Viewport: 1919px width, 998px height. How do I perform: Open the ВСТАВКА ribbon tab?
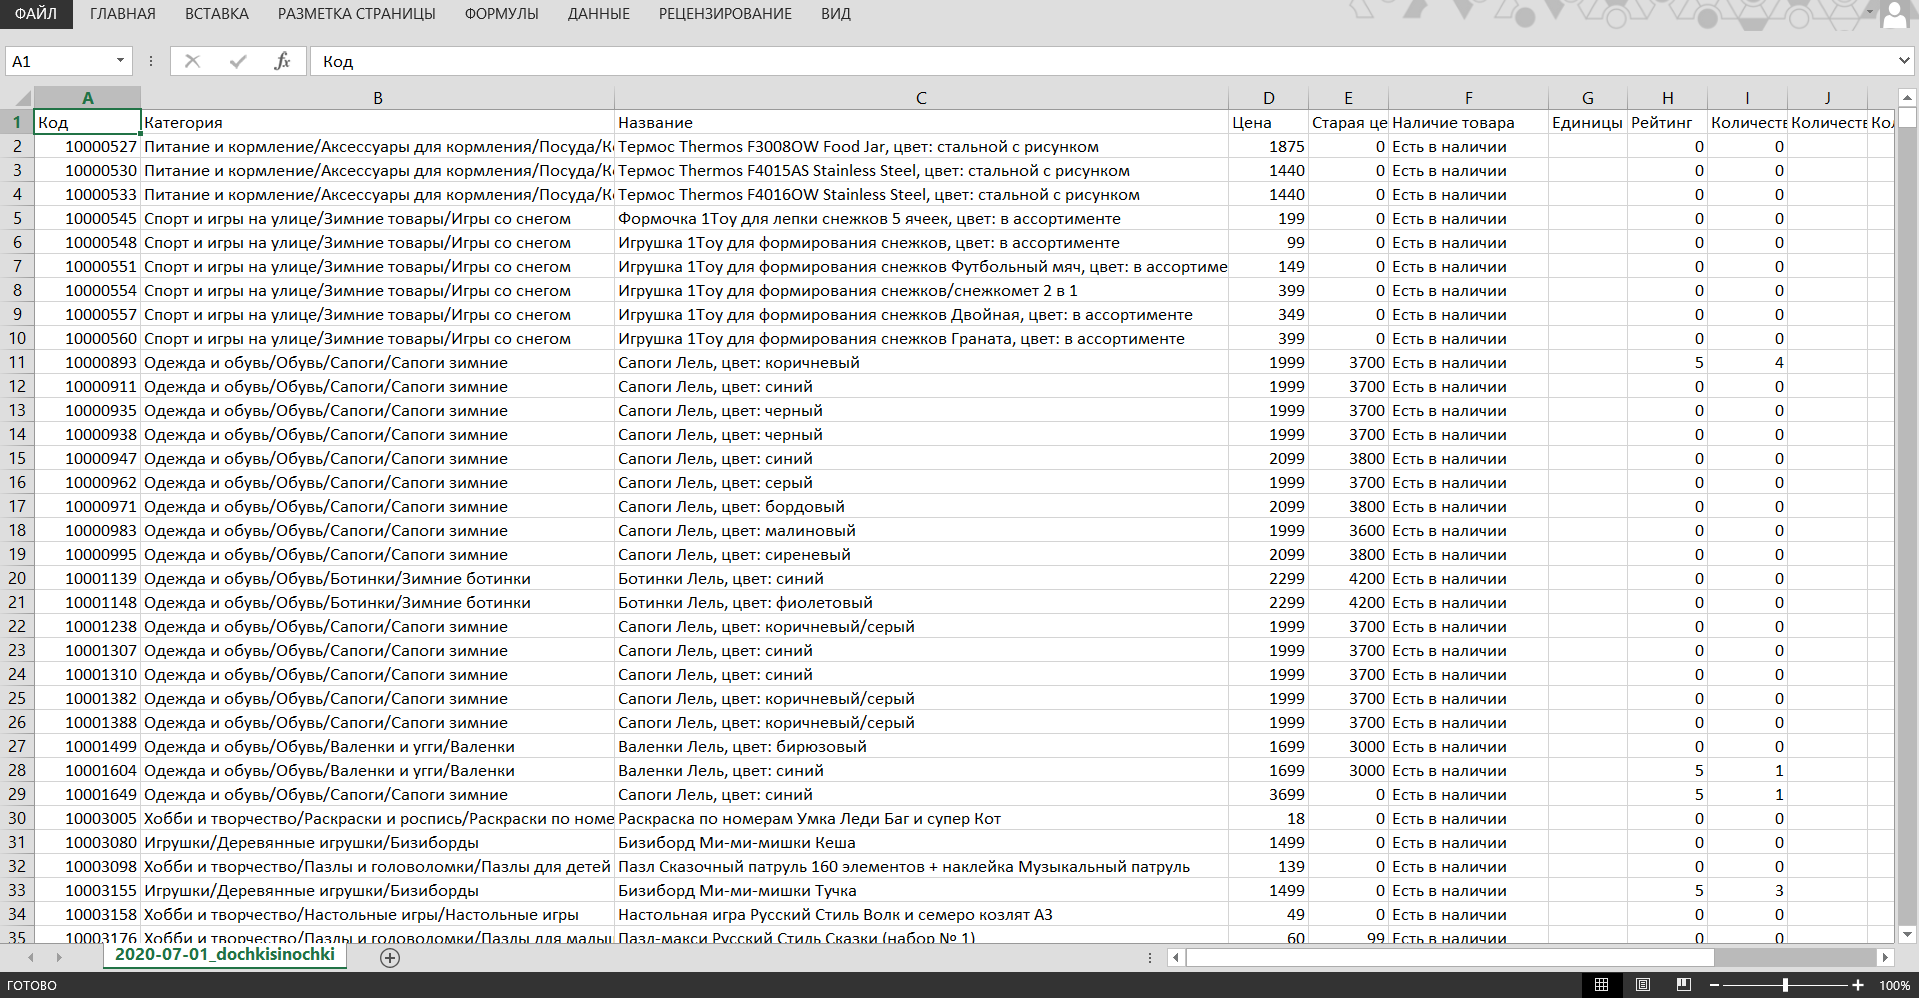pyautogui.click(x=217, y=14)
